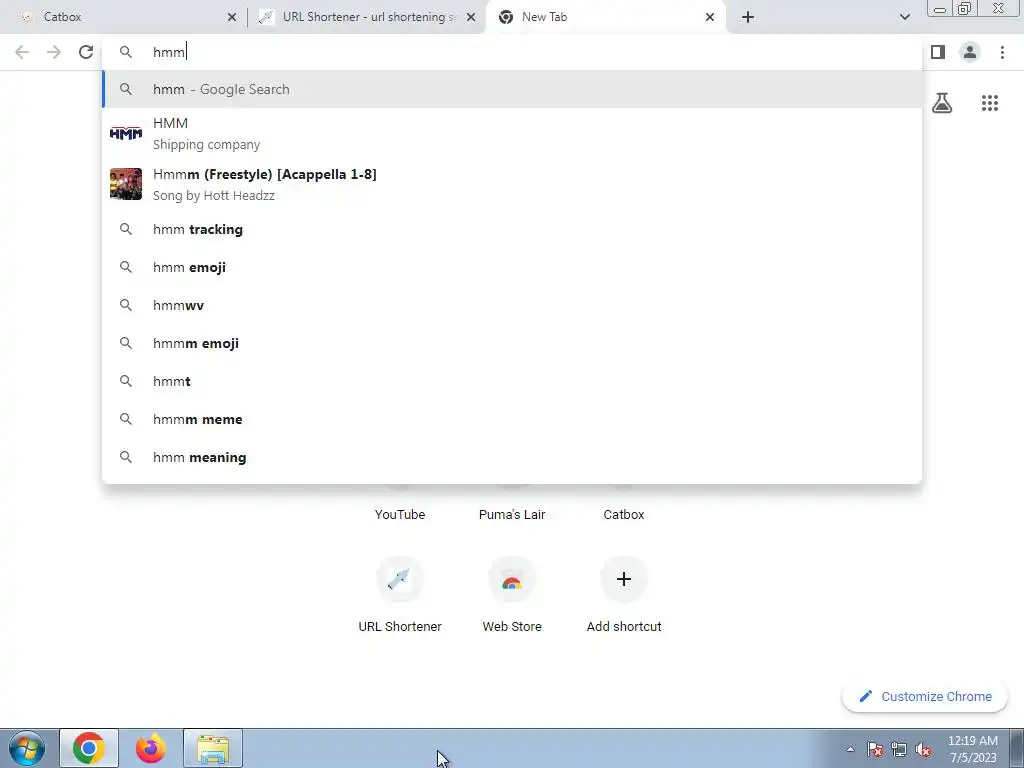Open the Action Center flag icon

[x=875, y=750]
